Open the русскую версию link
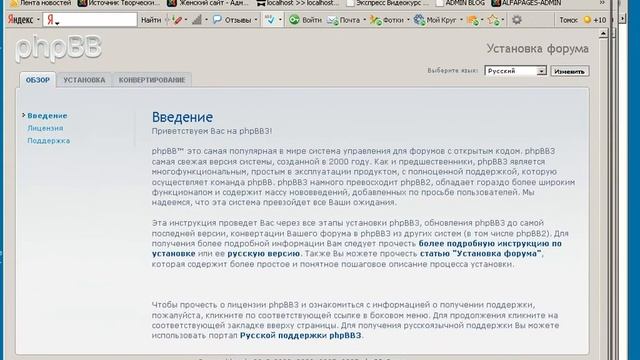This screenshot has height=360, width=640. tap(264, 254)
